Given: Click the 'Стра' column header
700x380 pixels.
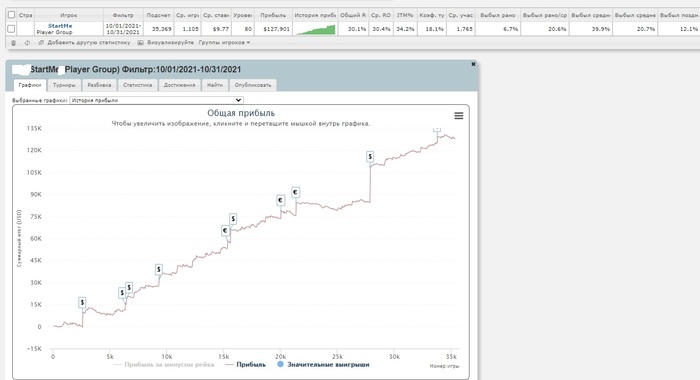Looking at the screenshot, I should tap(25, 15).
